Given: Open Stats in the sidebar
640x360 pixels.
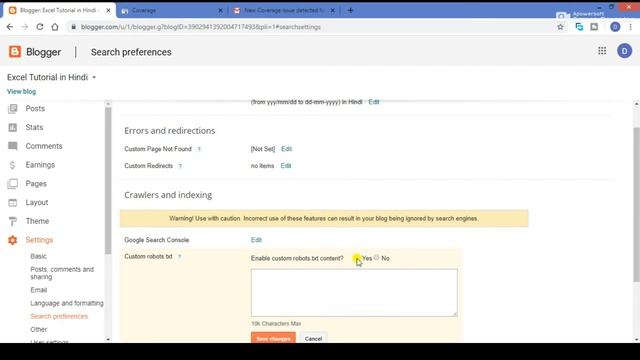Looking at the screenshot, I should tap(34, 127).
